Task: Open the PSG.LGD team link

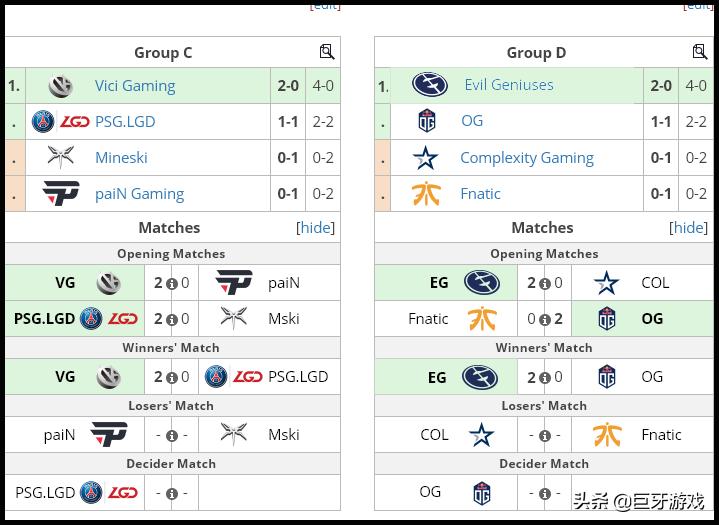Action: (x=125, y=122)
